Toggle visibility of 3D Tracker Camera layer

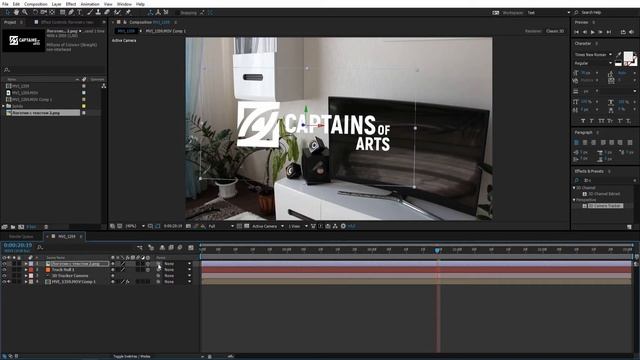click(4, 276)
